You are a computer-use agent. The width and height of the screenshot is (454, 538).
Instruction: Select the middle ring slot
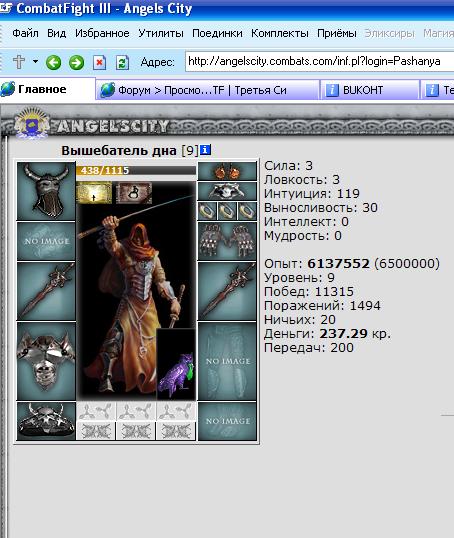pyautogui.click(x=227, y=211)
